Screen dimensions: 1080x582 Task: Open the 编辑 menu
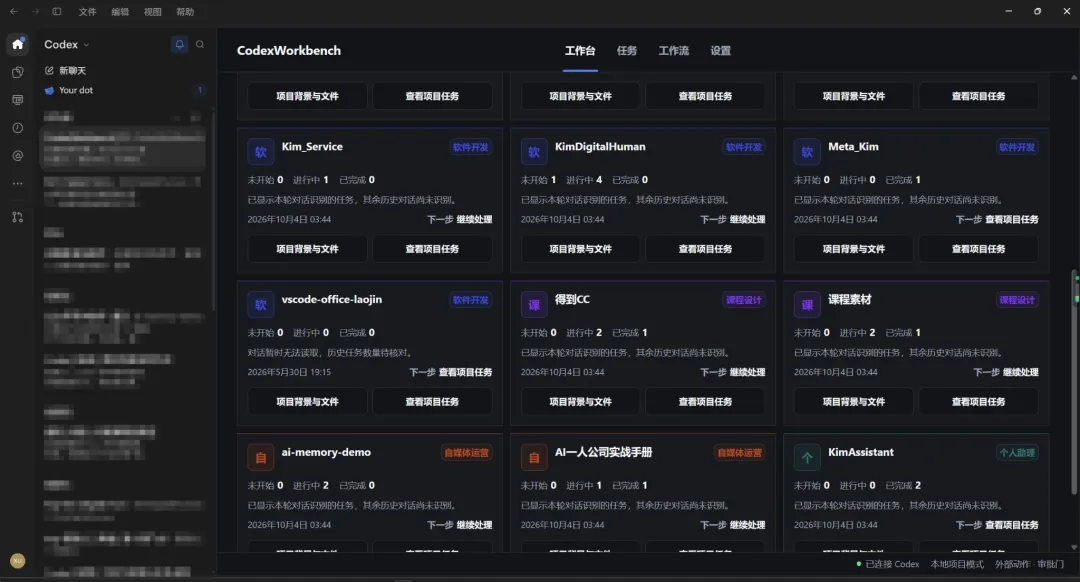click(120, 12)
